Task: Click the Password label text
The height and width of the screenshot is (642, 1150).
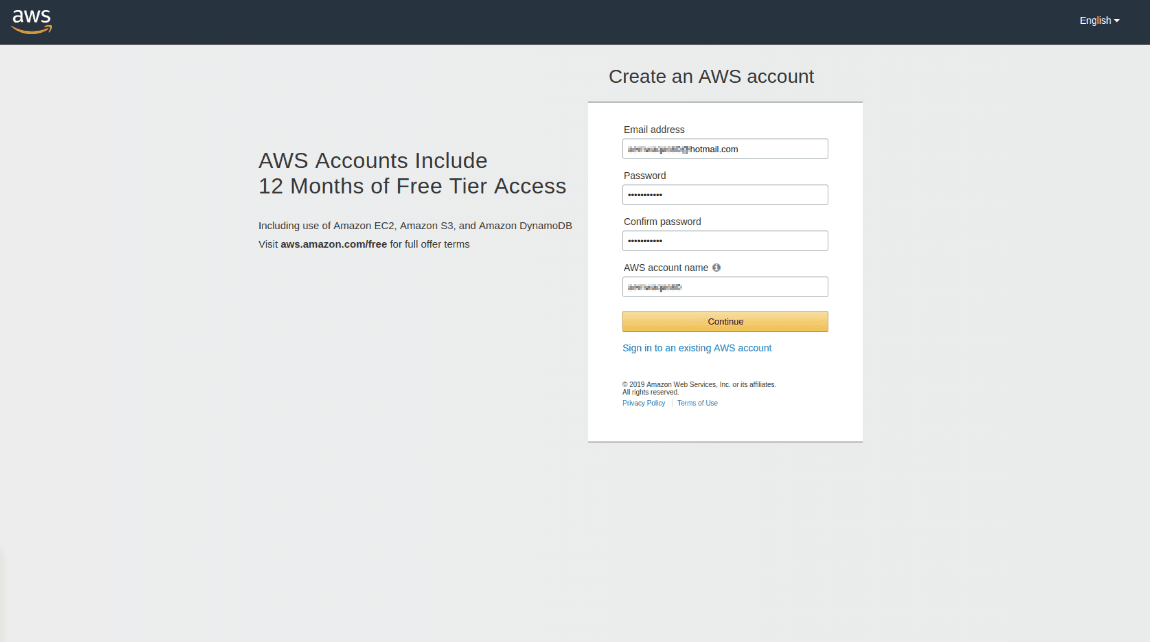Action: (644, 176)
